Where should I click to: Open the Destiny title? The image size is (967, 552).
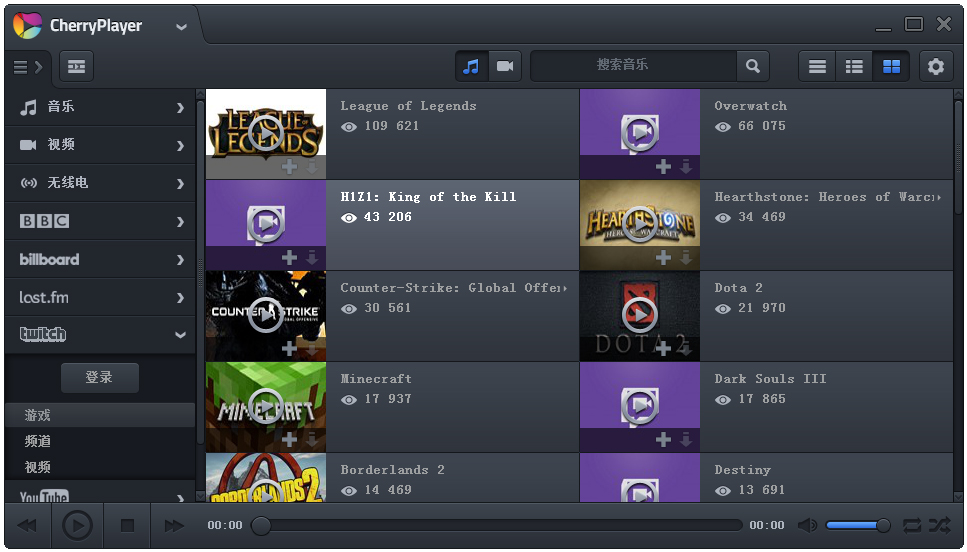743,470
